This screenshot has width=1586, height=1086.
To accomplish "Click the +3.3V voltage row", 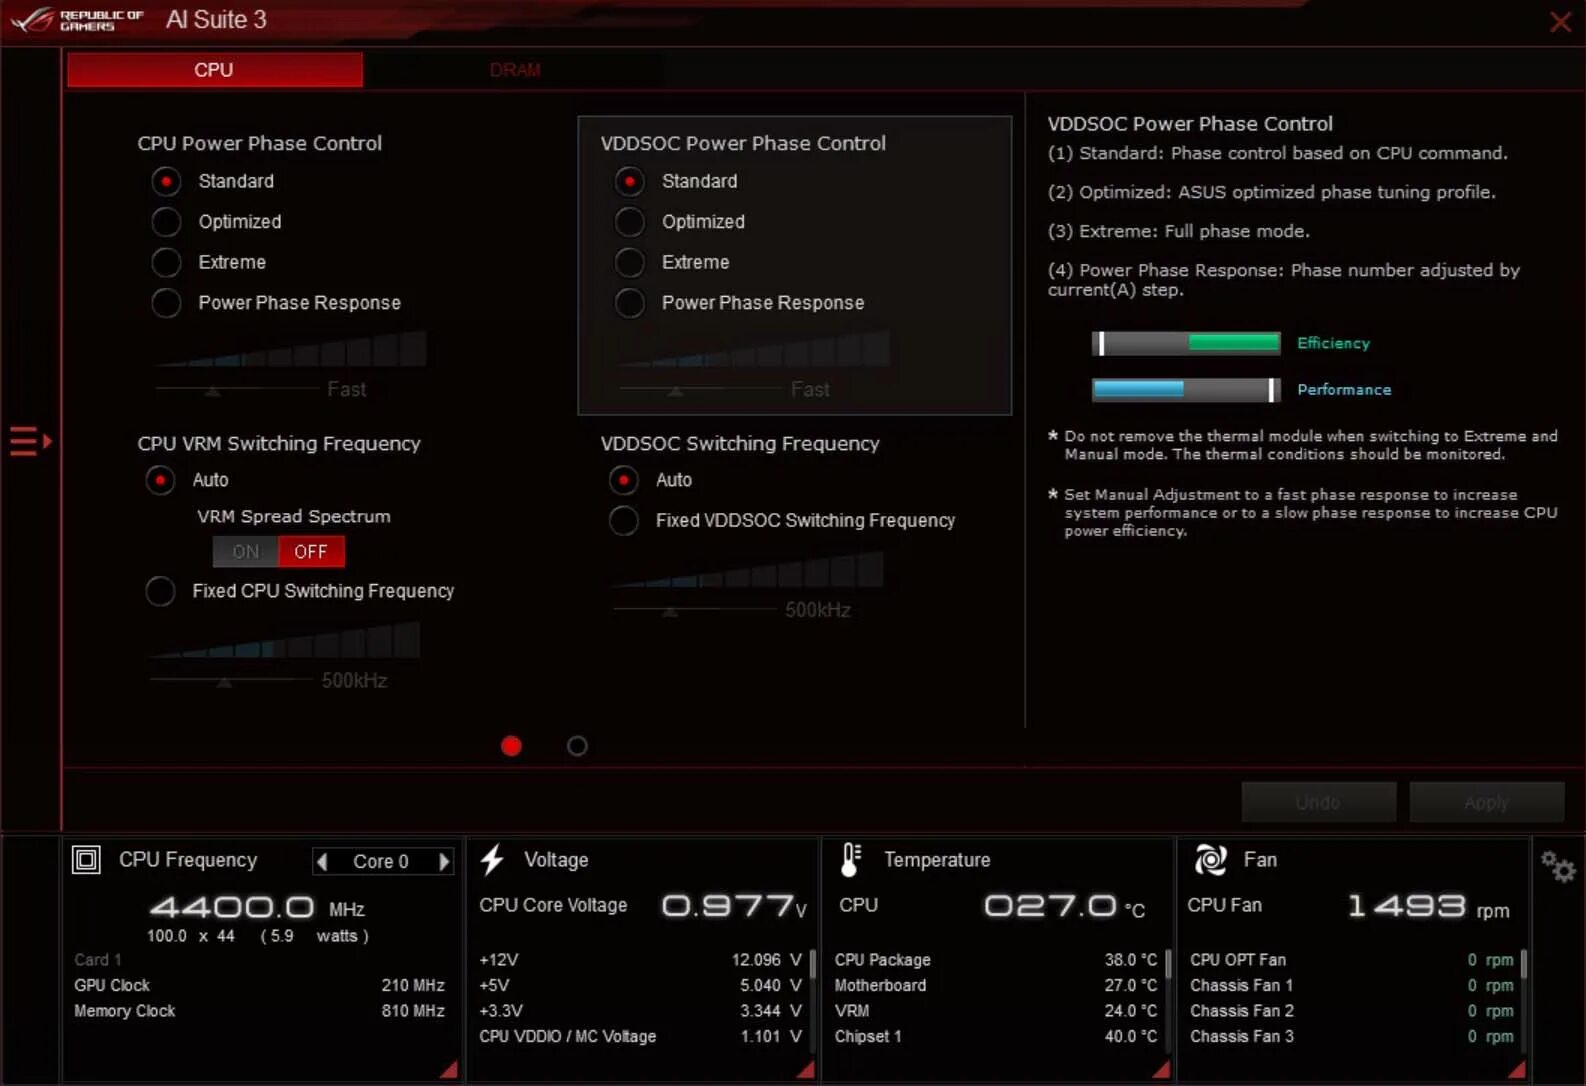I will coord(640,1011).
